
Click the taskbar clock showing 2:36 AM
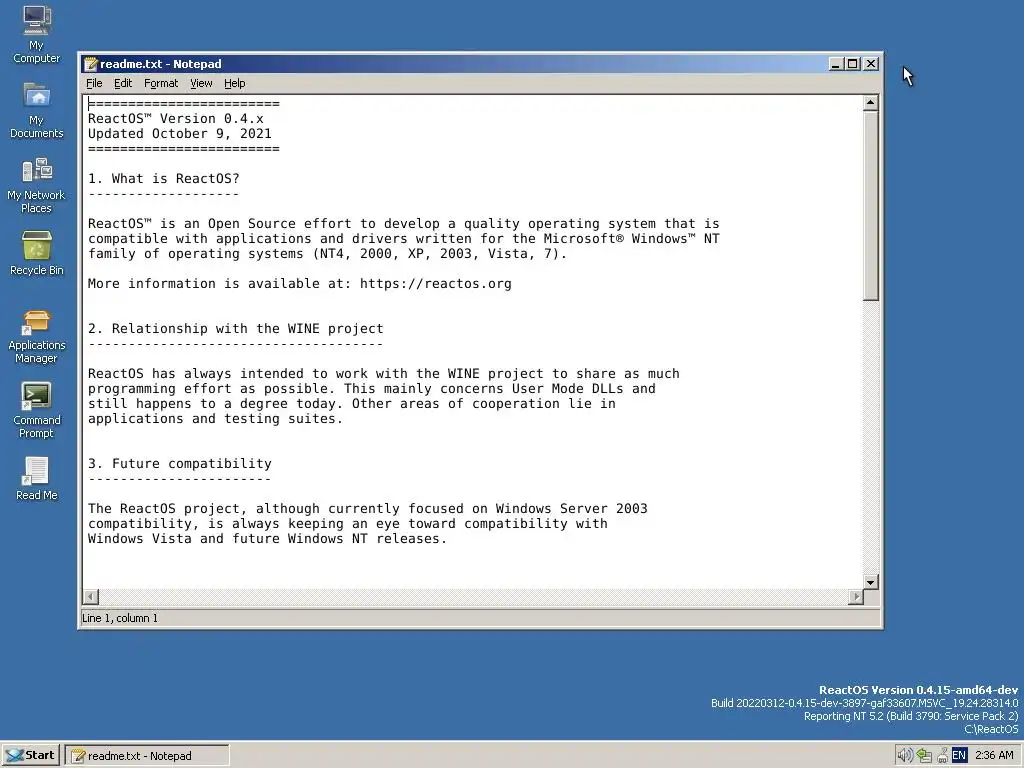point(994,756)
